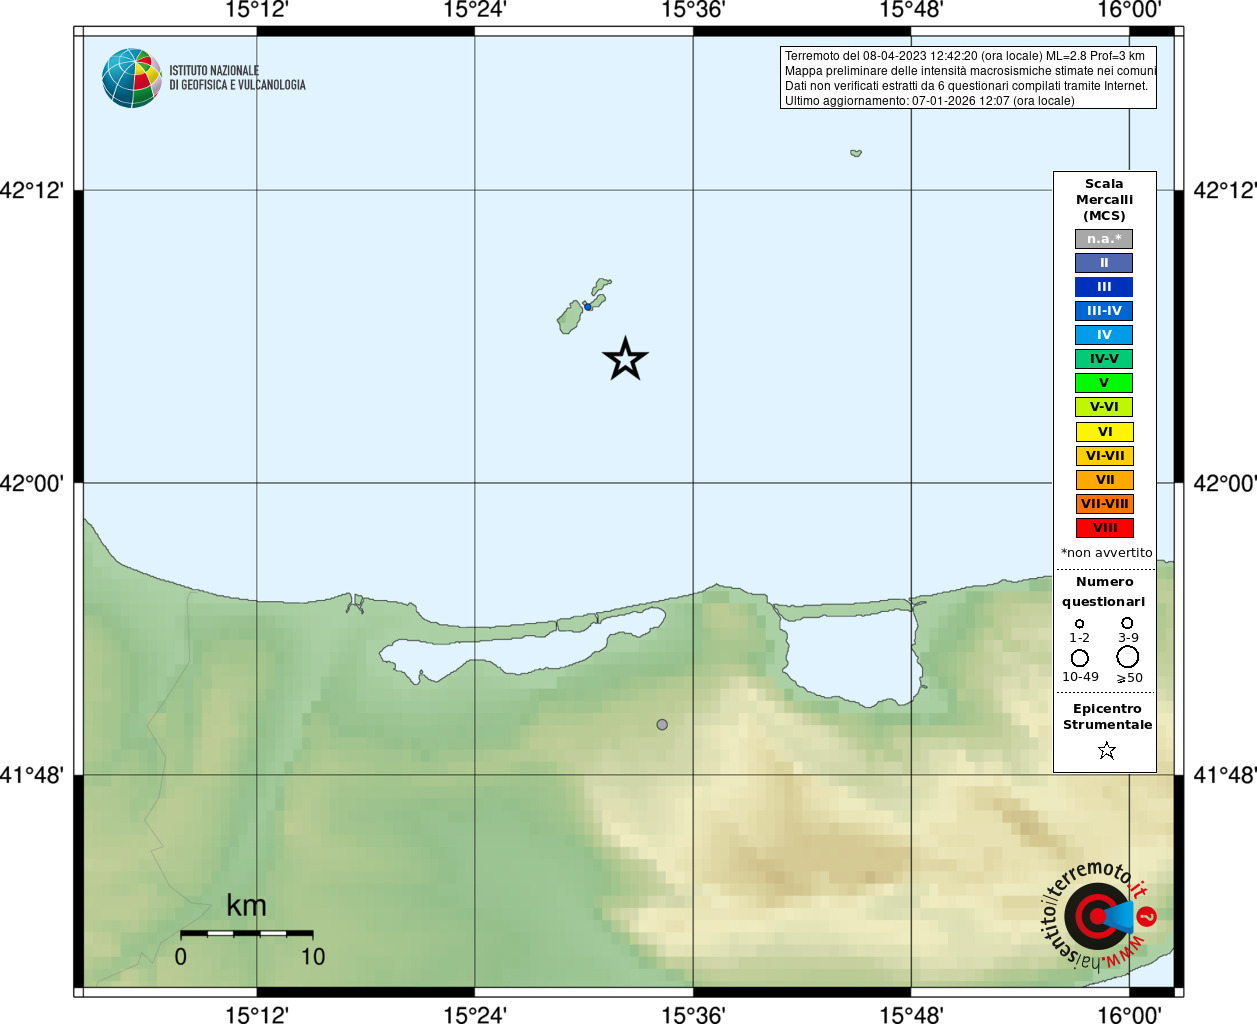1257x1024 pixels.
Task: Click the bottom axis label 15°24'
Action: (475, 1015)
